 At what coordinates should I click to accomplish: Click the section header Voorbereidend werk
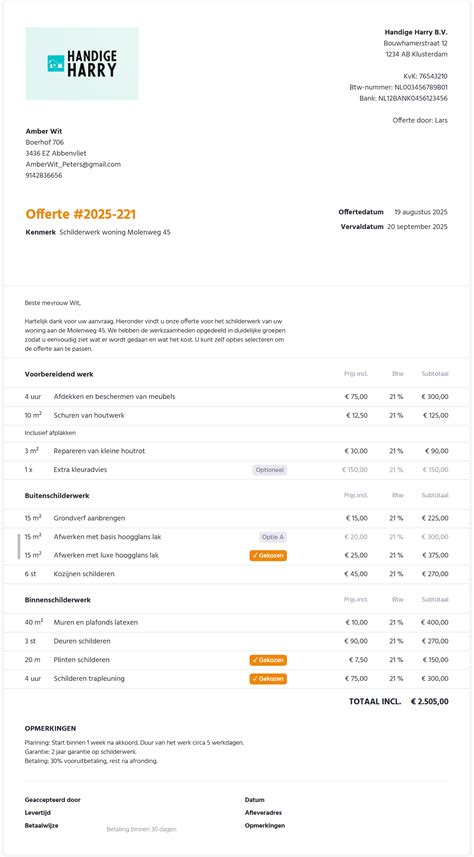(59, 374)
